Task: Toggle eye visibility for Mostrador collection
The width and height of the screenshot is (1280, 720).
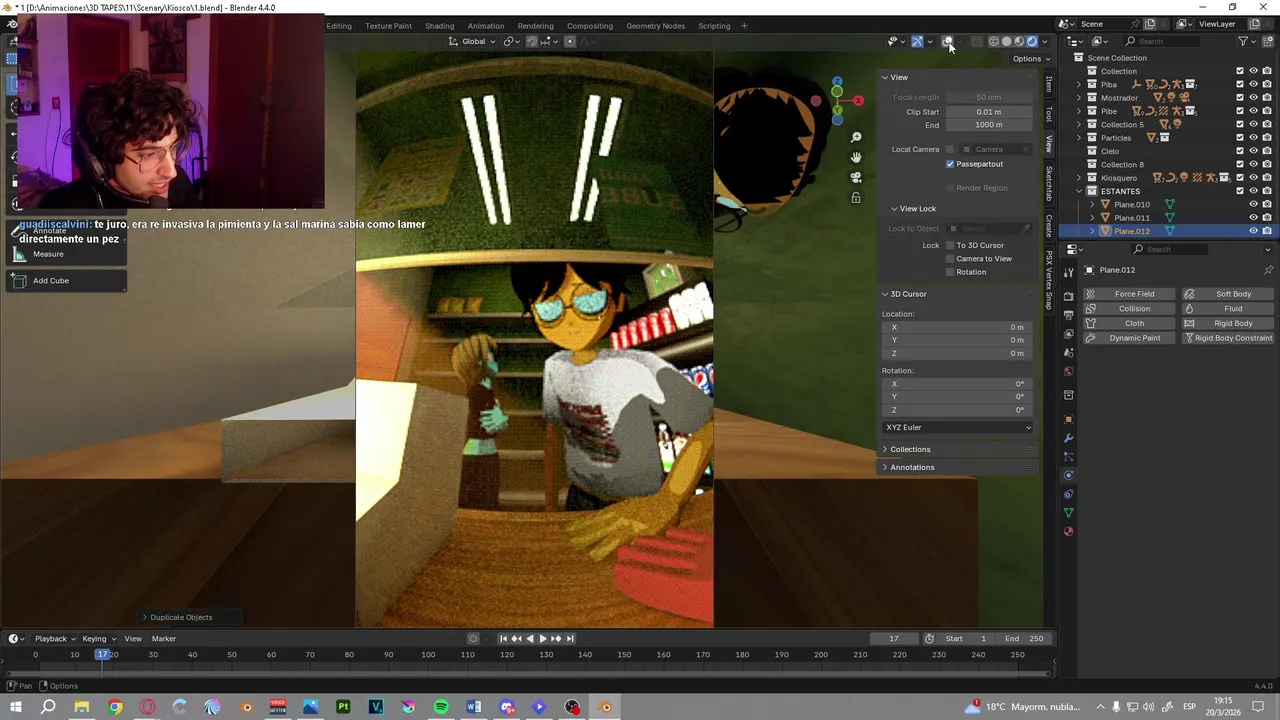Action: click(1253, 98)
